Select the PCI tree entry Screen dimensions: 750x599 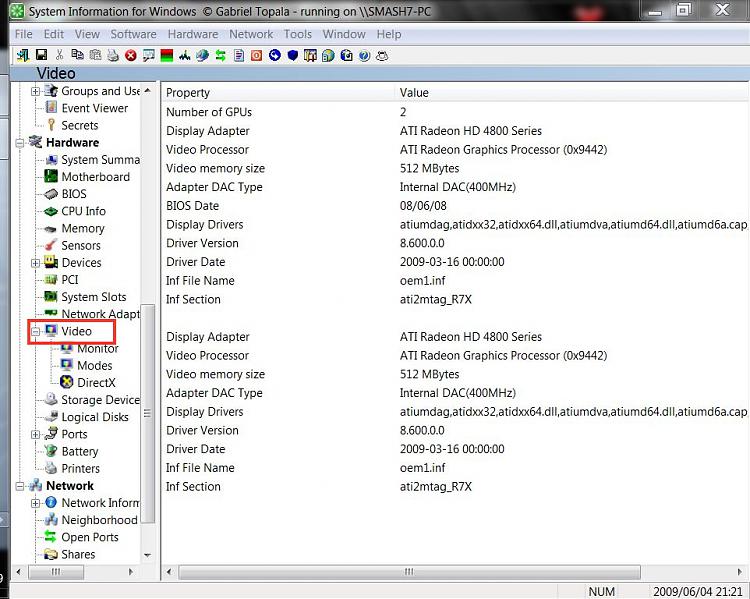[70, 279]
